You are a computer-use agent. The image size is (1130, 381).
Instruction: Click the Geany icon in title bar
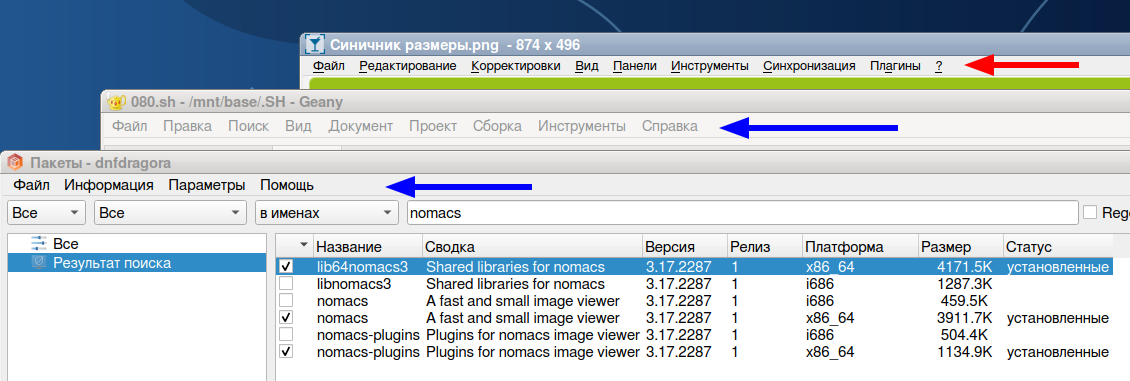[x=117, y=102]
